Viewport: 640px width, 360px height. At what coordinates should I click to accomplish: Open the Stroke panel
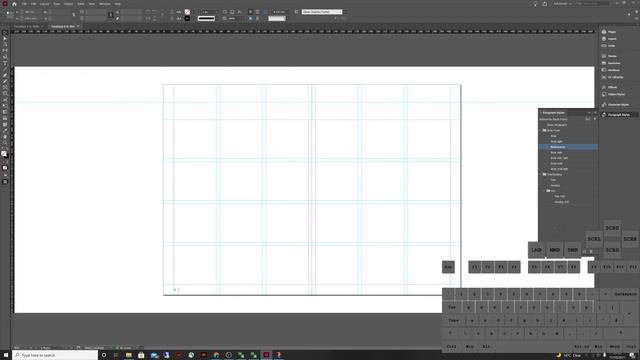click(609, 56)
